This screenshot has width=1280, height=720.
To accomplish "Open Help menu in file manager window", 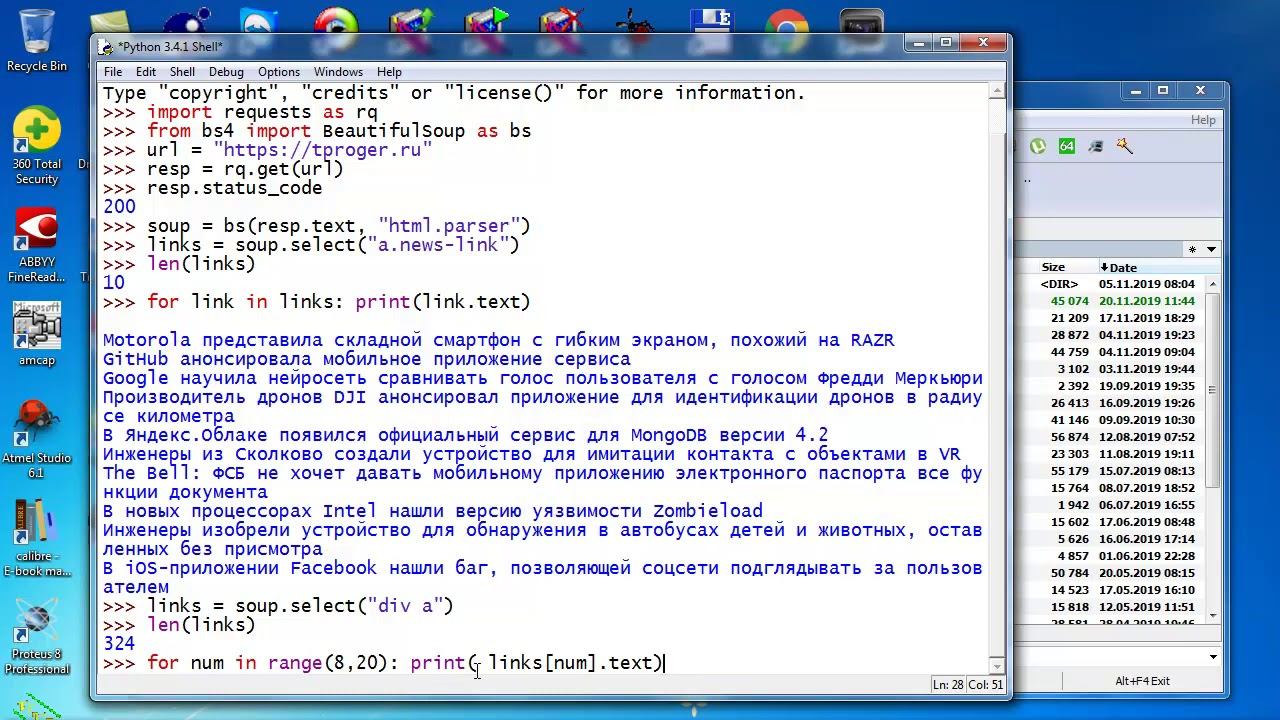I will (x=1203, y=120).
